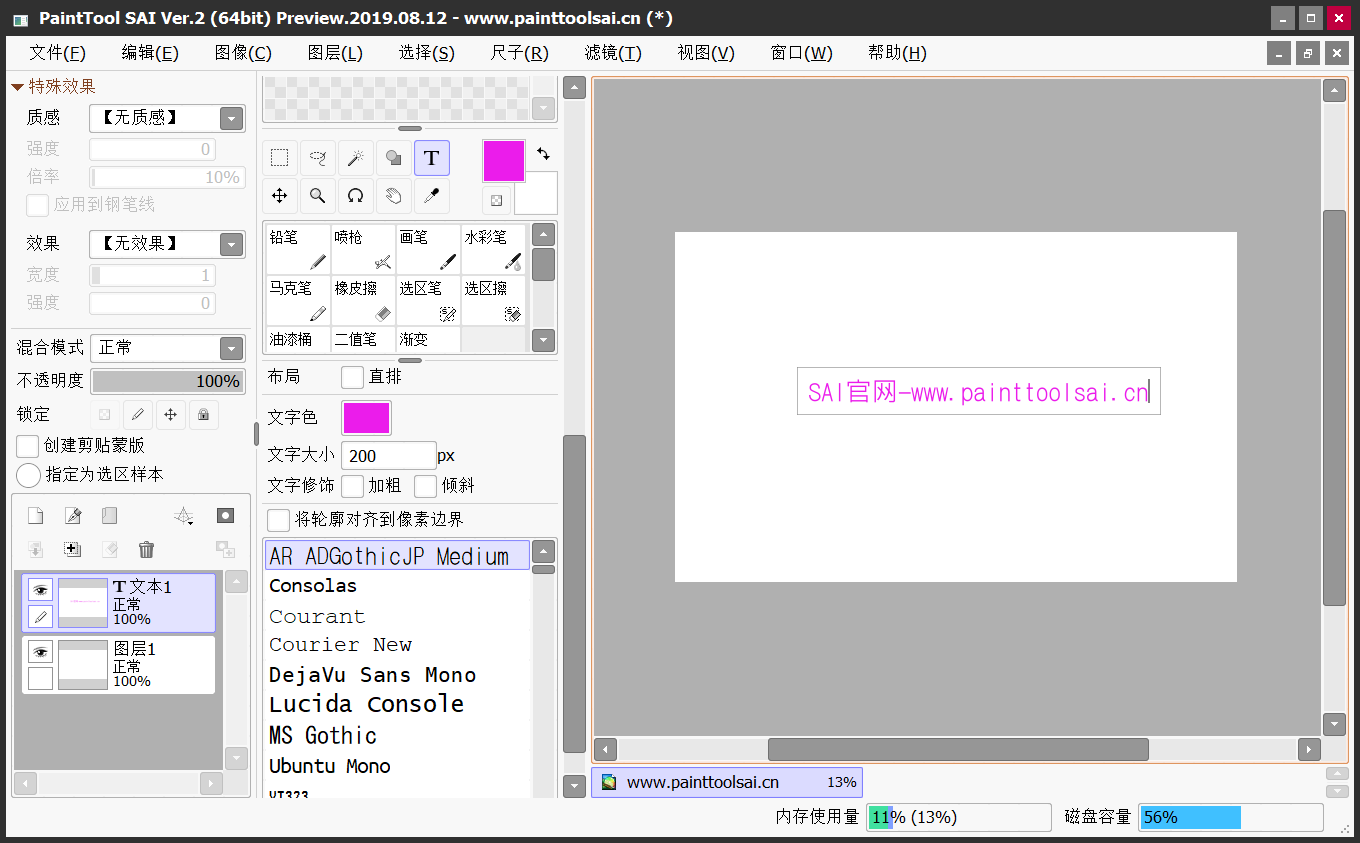
Task: Enable 创建剪贴蒙版 checkbox
Action: (28, 445)
